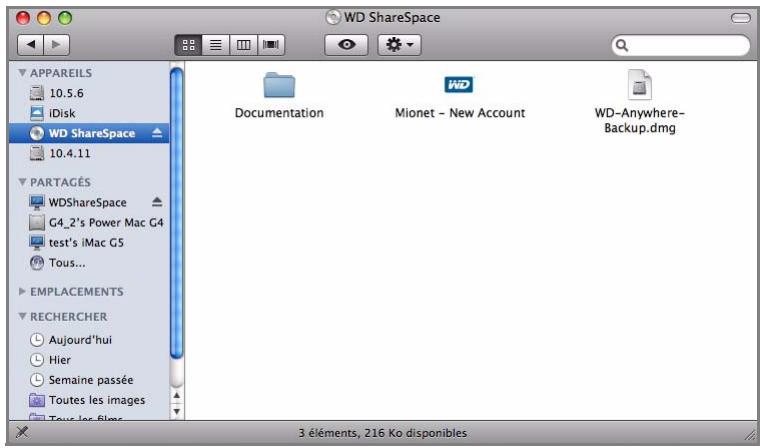Close the window with red button

(23, 18)
